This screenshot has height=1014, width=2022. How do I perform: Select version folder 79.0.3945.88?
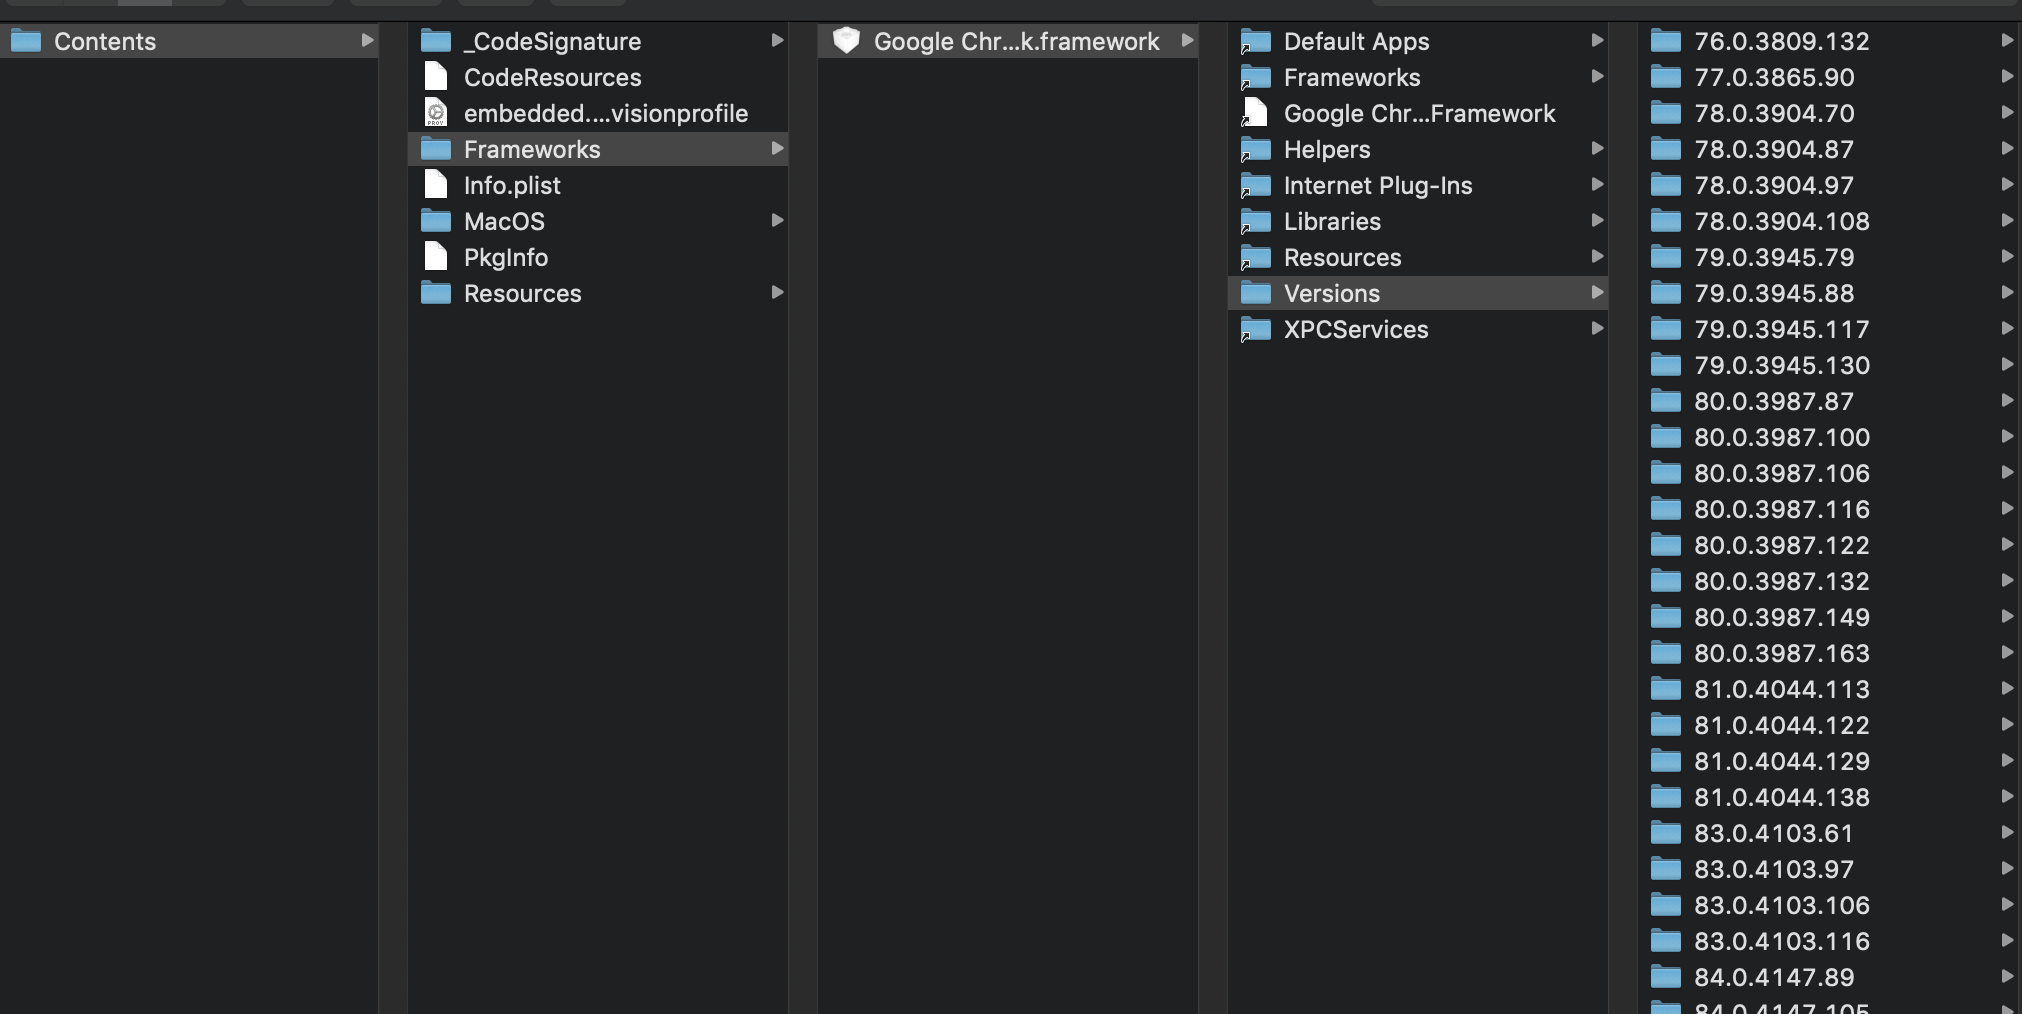click(1830, 293)
